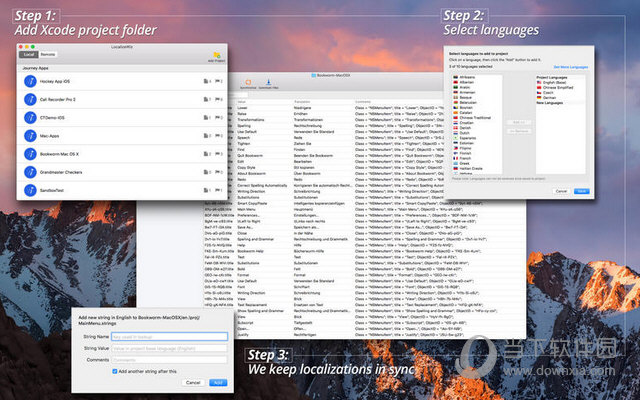Image resolution: width=640 pixels, height=400 pixels.
Task: Click Save in the language selection dialog
Action: pos(582,191)
